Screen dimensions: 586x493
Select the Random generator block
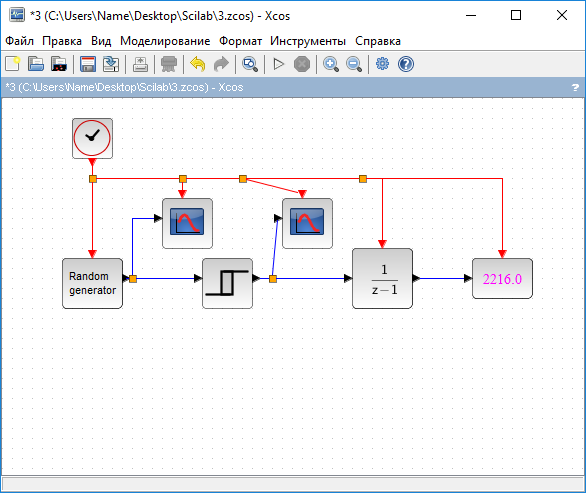(92, 283)
